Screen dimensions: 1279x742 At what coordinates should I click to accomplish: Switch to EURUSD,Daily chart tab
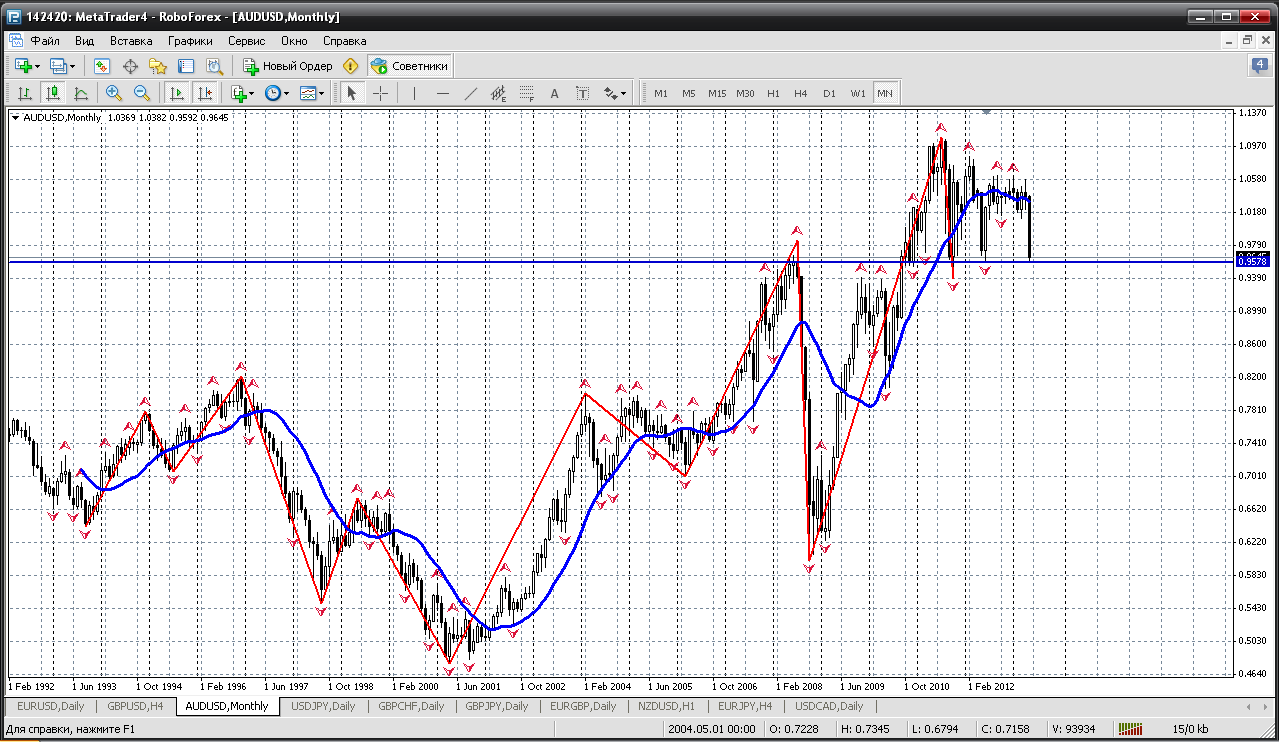[51, 706]
